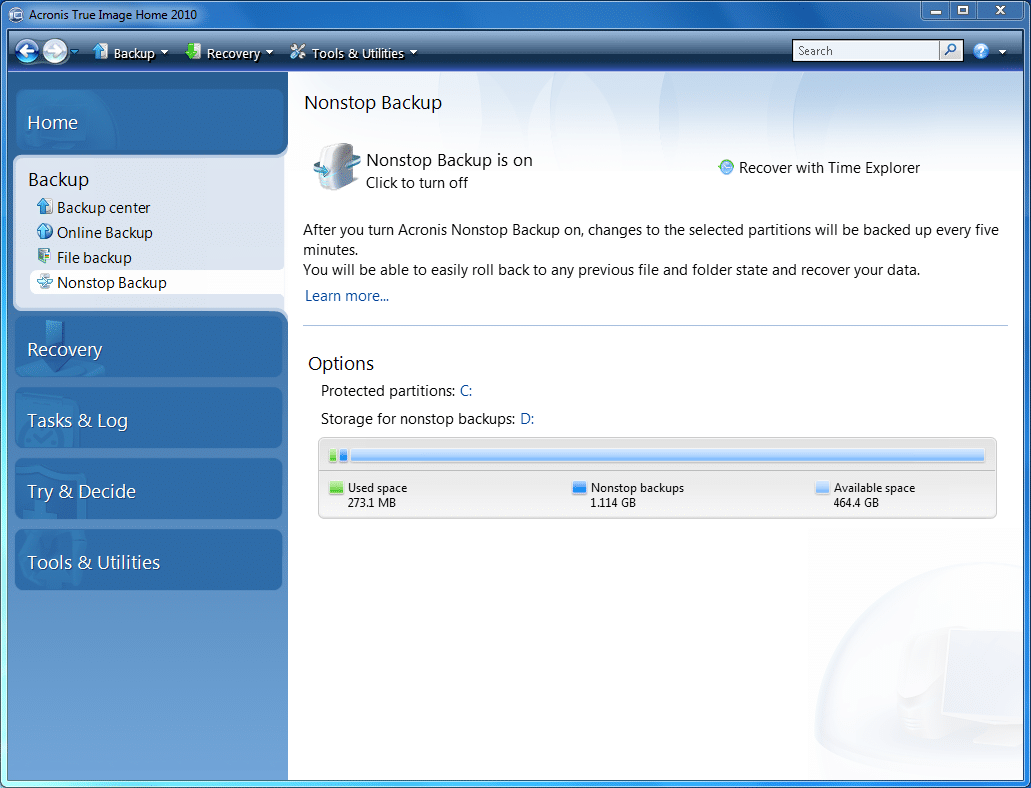Click the search magnifier button
The height and width of the screenshot is (788, 1031).
point(951,51)
